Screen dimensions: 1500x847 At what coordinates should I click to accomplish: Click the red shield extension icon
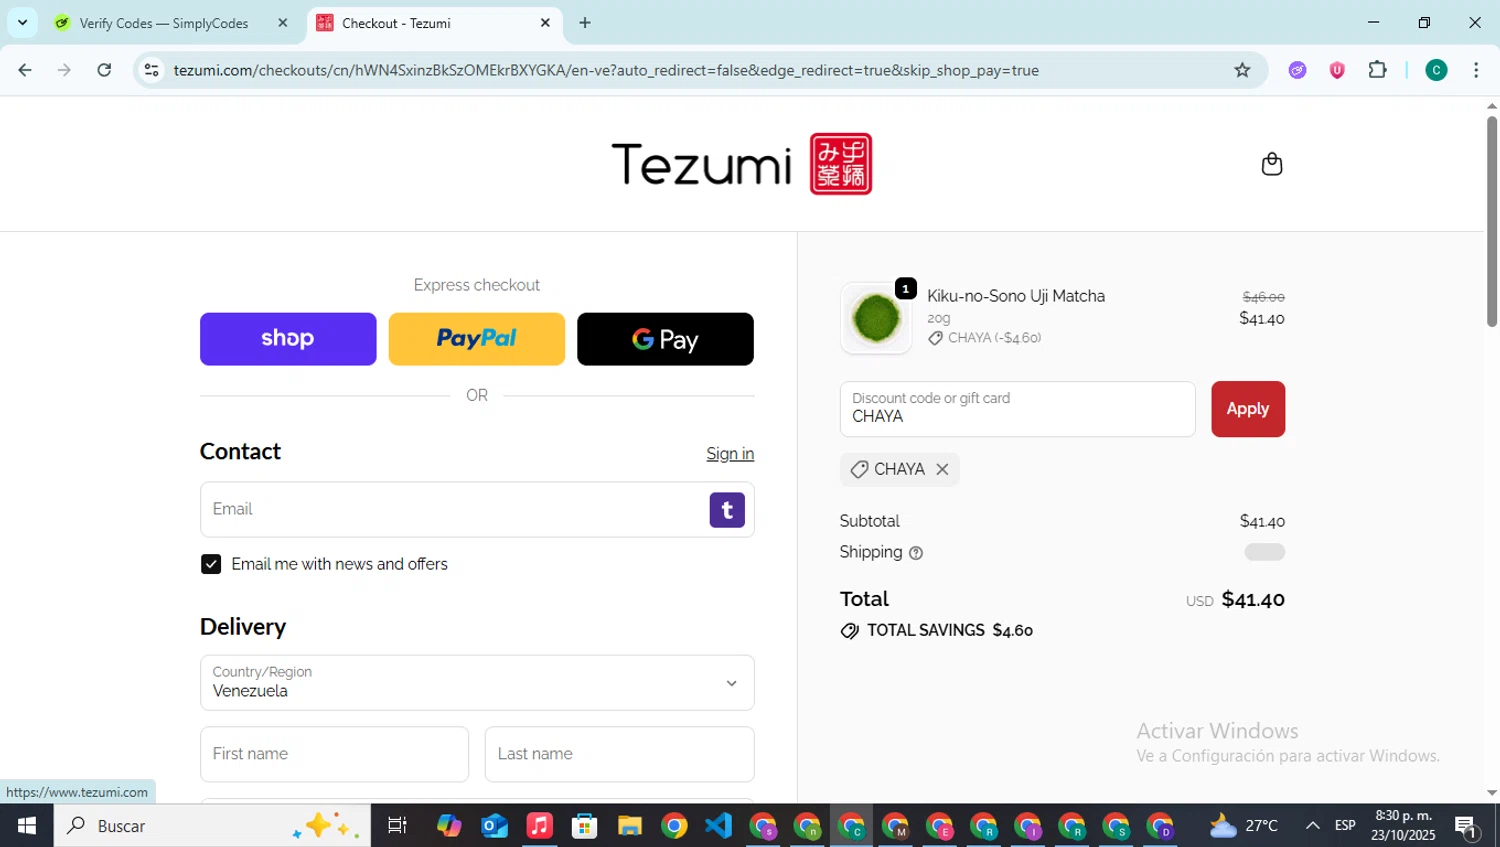pyautogui.click(x=1336, y=70)
